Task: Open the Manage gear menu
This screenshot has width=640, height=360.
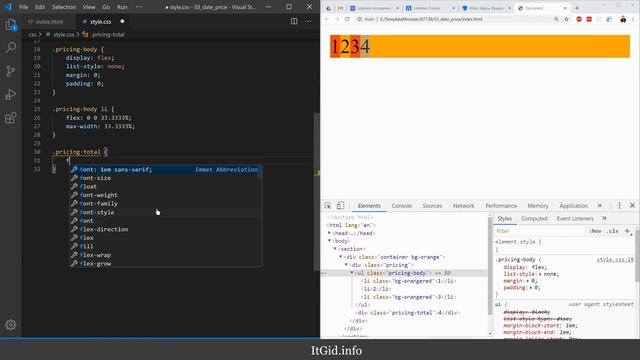Action: (x=11, y=324)
